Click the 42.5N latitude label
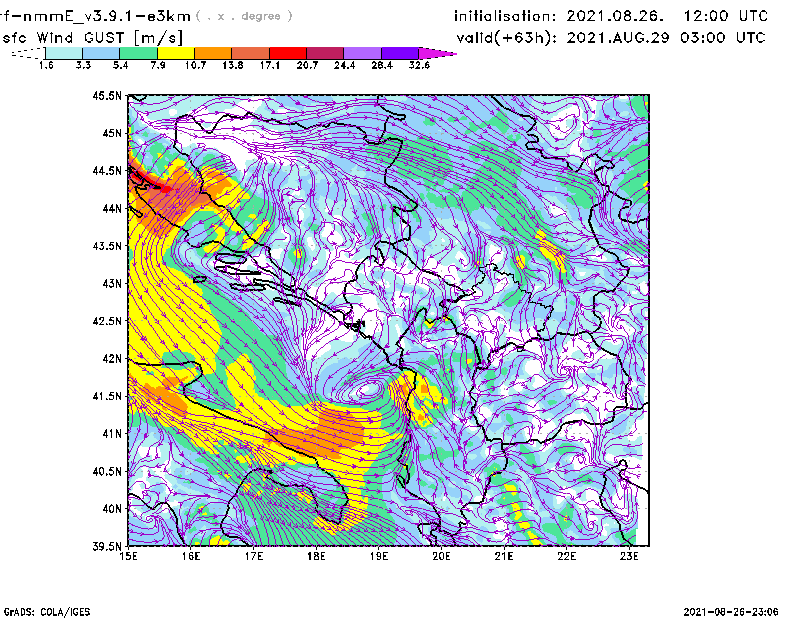The width and height of the screenshot is (800, 618). pos(108,321)
